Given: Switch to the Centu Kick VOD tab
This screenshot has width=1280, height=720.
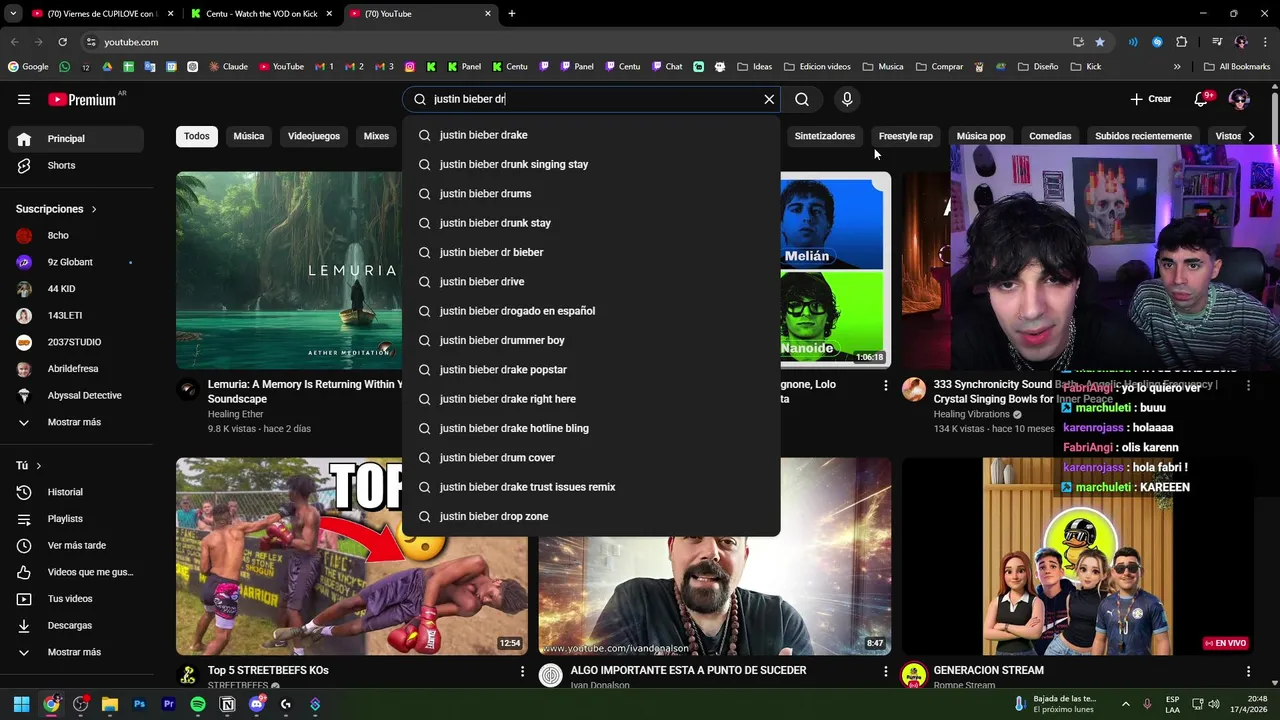Looking at the screenshot, I should [x=262, y=14].
